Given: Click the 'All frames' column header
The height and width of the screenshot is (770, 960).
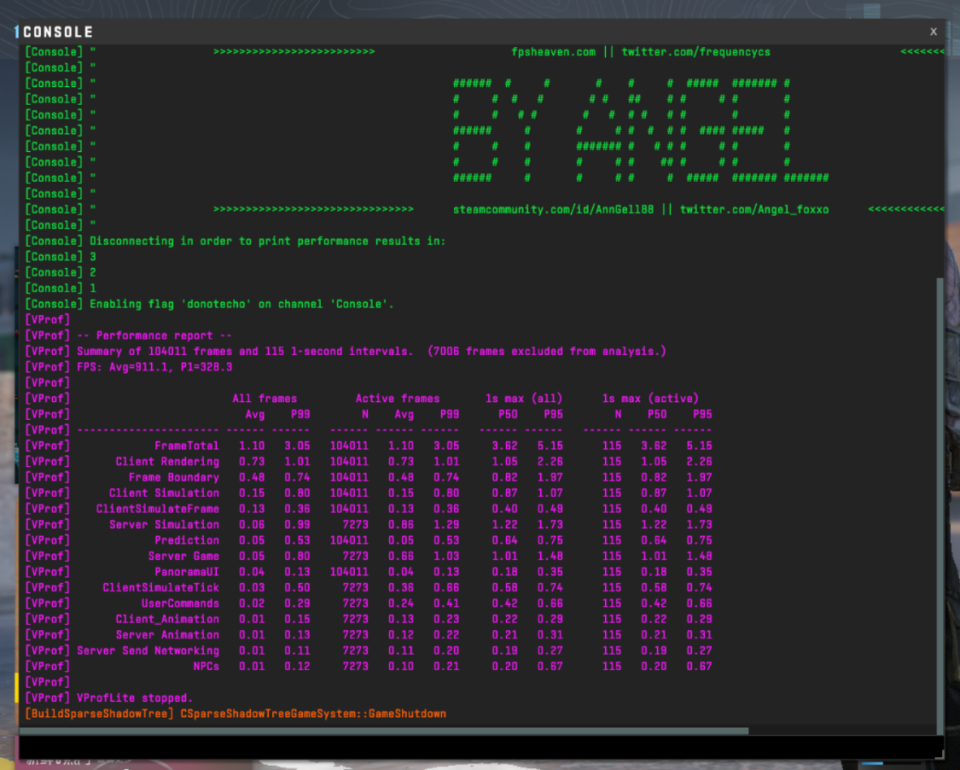Looking at the screenshot, I should tap(264, 398).
